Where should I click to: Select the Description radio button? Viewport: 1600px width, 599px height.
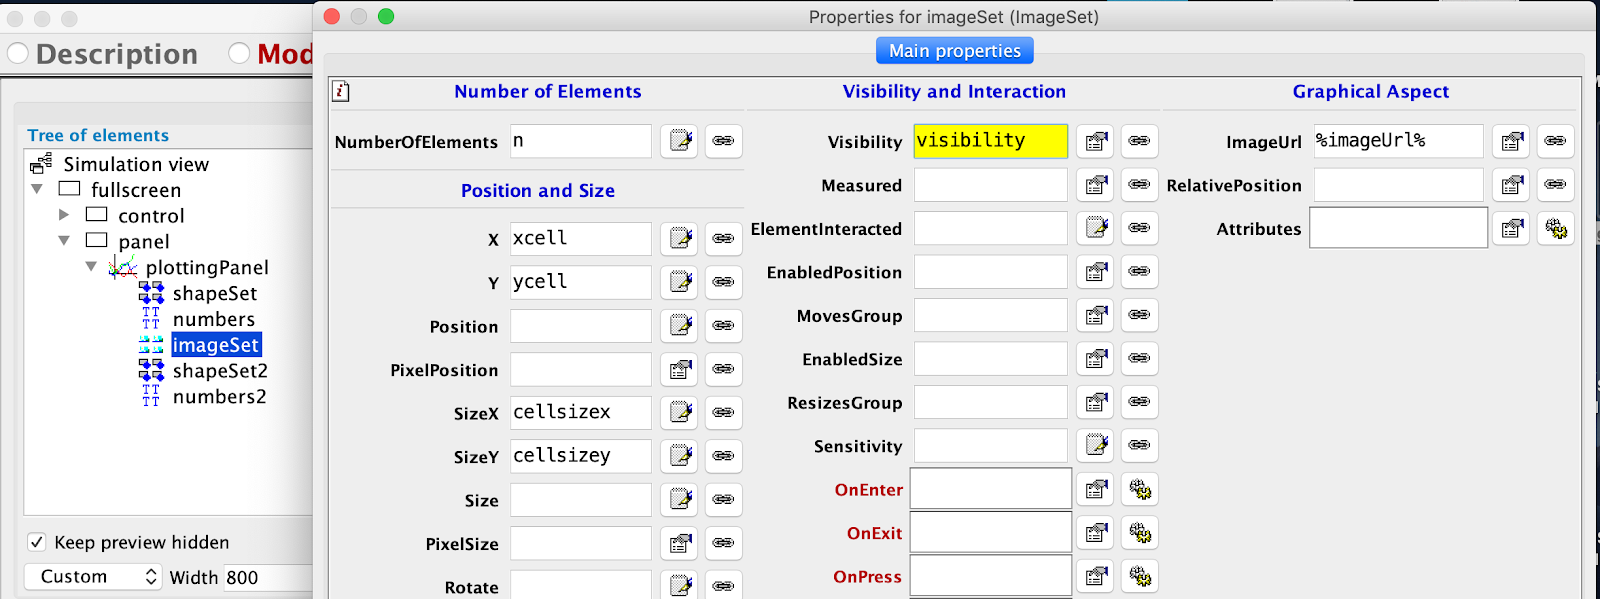tap(18, 53)
